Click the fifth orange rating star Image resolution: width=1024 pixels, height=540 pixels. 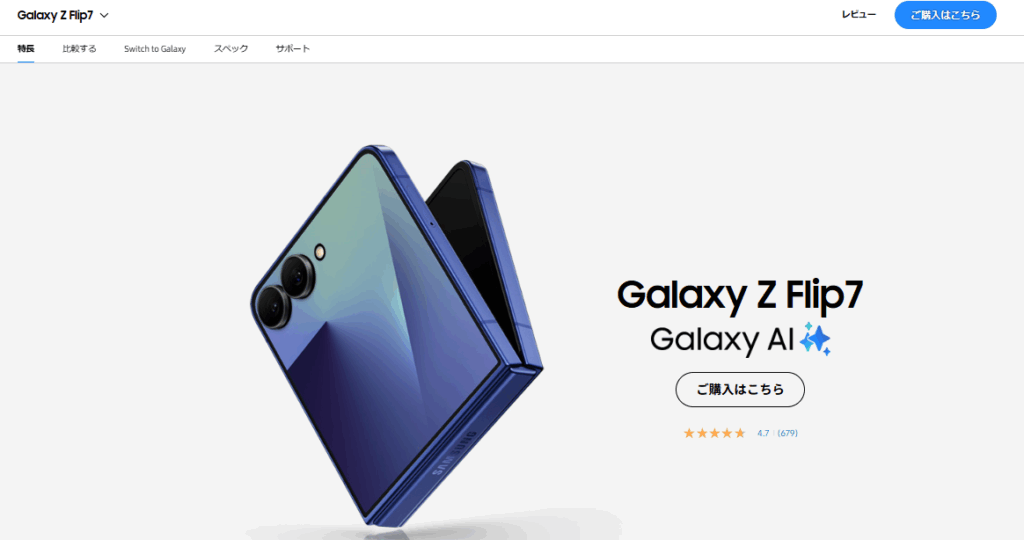coord(739,433)
